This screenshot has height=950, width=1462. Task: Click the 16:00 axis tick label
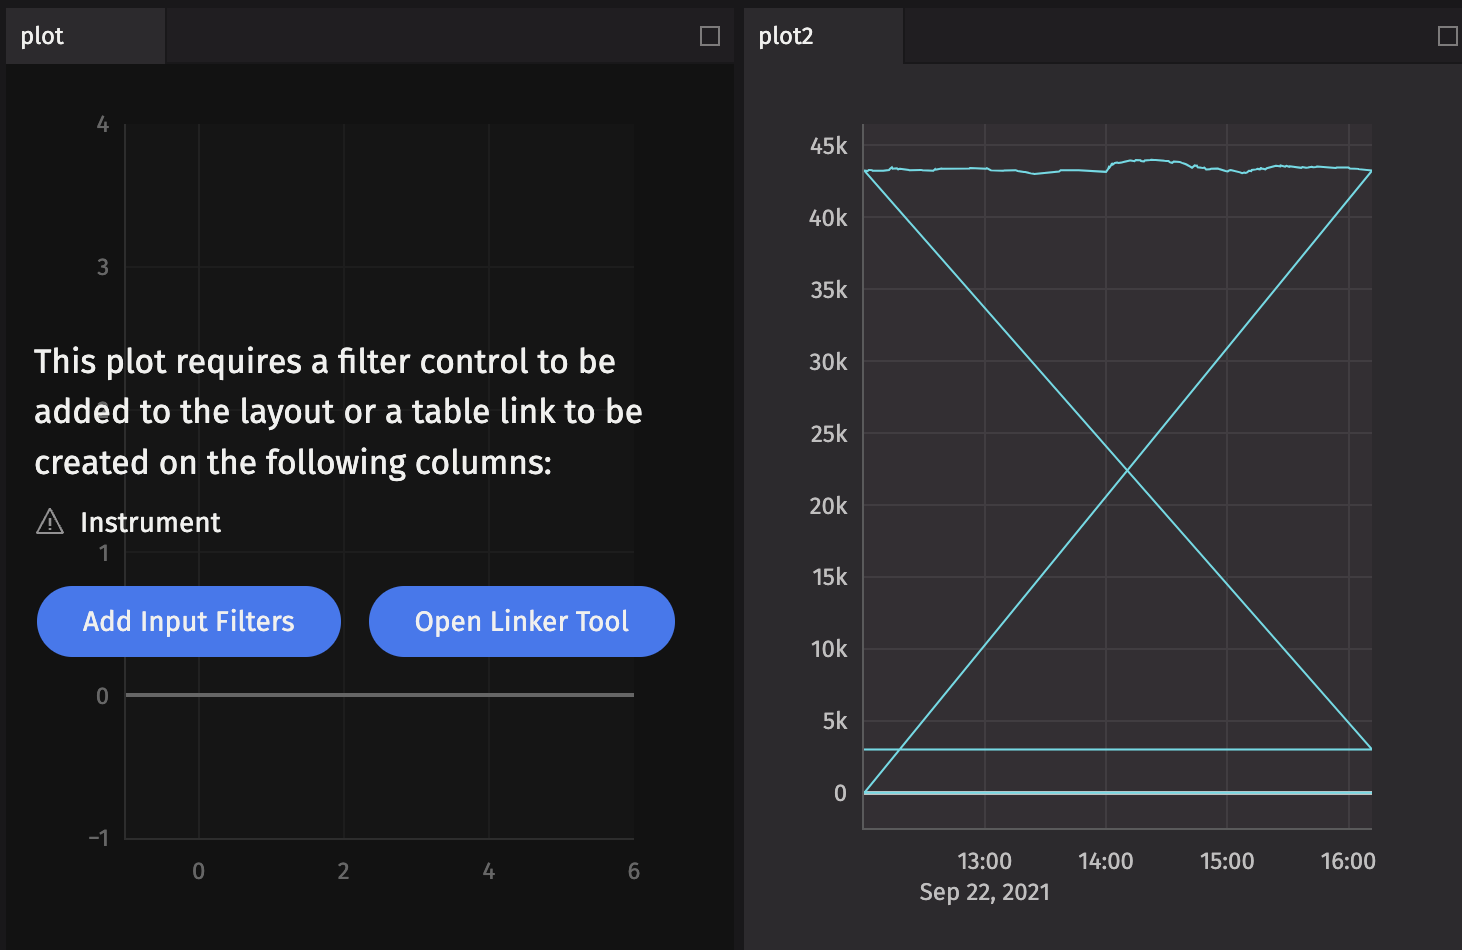click(1348, 860)
